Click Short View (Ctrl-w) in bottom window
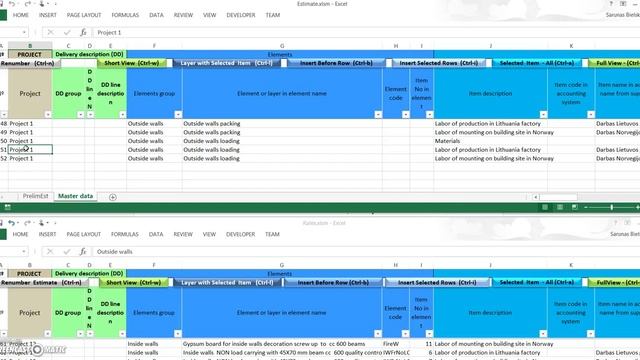This screenshot has height=360, width=640. (x=133, y=282)
